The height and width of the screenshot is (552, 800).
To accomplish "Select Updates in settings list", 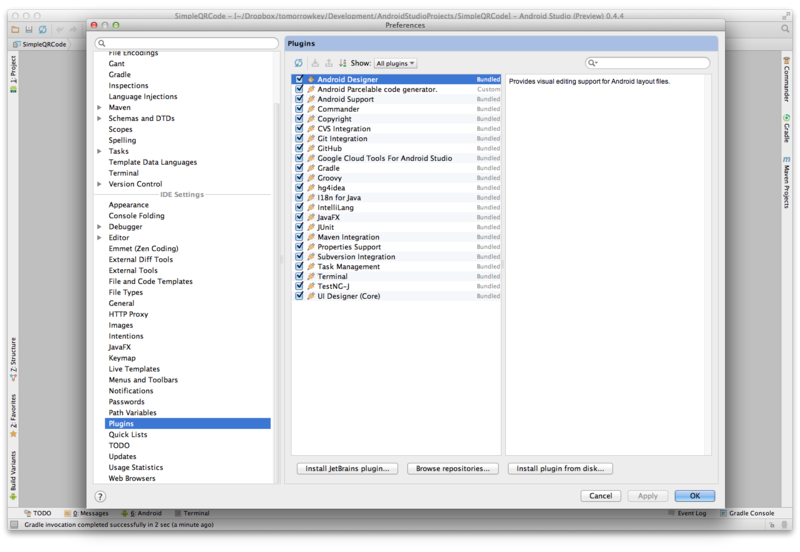I will click(x=122, y=457).
